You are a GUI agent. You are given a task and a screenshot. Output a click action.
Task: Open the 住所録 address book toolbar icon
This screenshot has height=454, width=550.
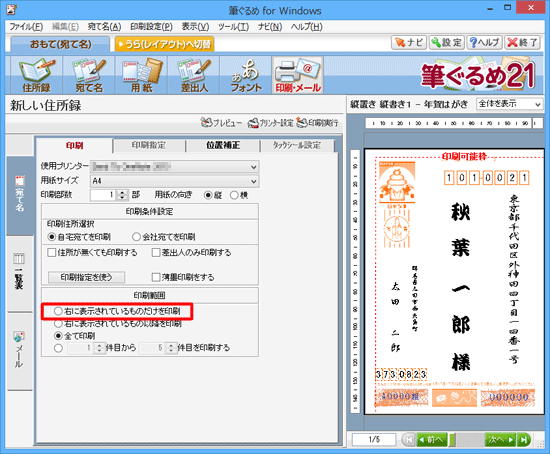point(36,75)
